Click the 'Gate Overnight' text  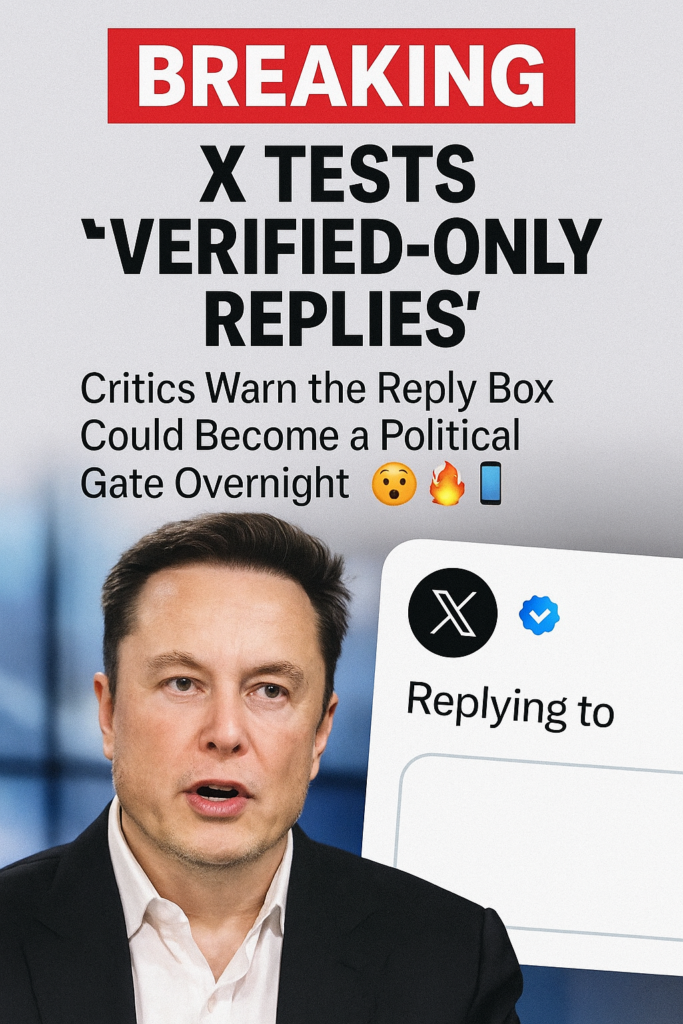(215, 484)
